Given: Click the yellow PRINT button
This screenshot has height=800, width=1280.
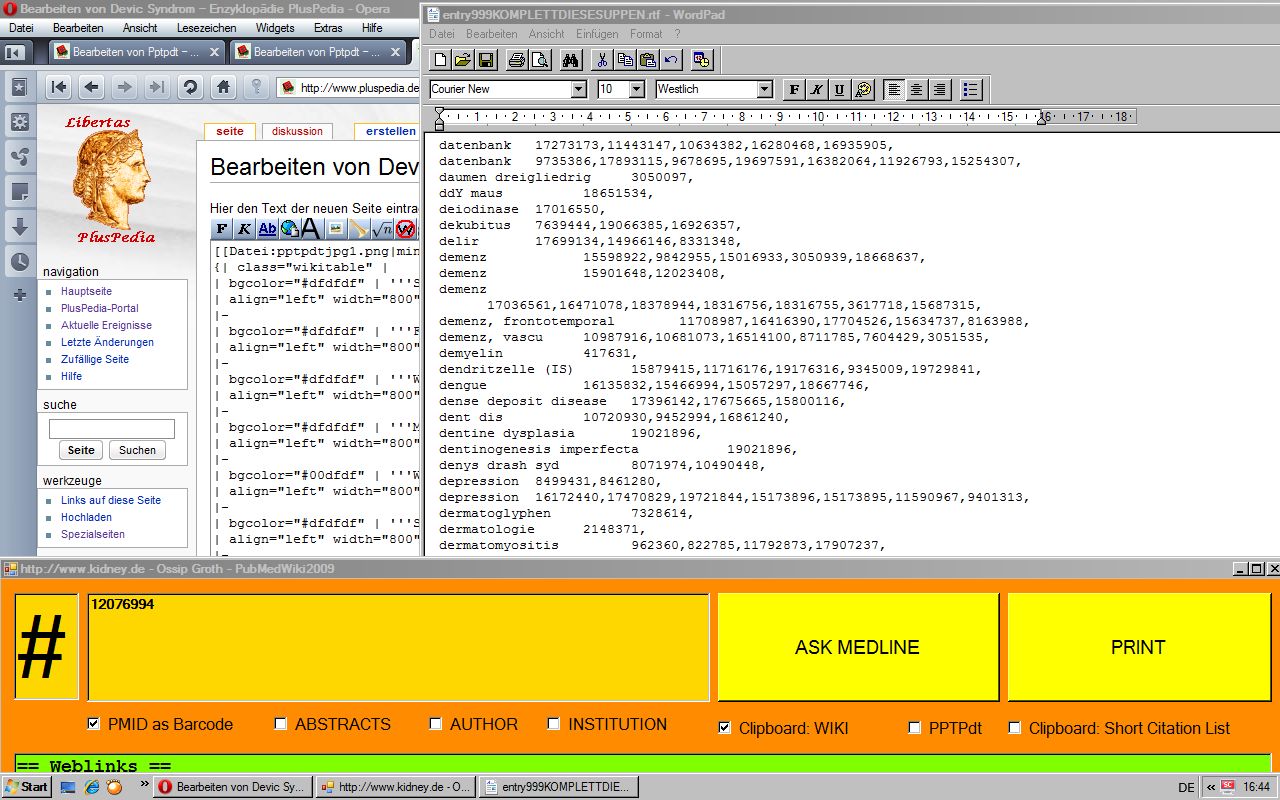Looking at the screenshot, I should [1138, 647].
